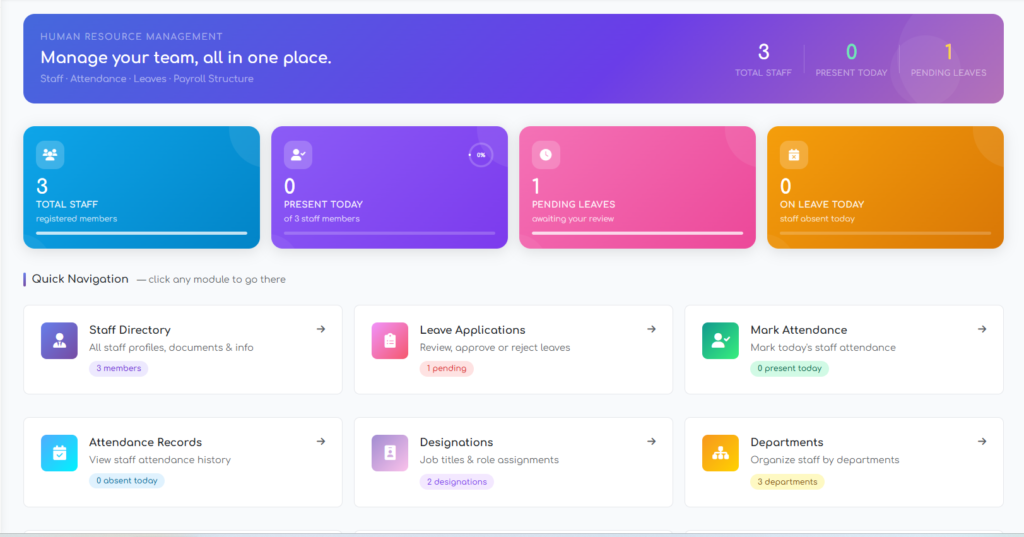Select the blue Total Staff card label
This screenshot has width=1024, height=537.
pos(67,204)
